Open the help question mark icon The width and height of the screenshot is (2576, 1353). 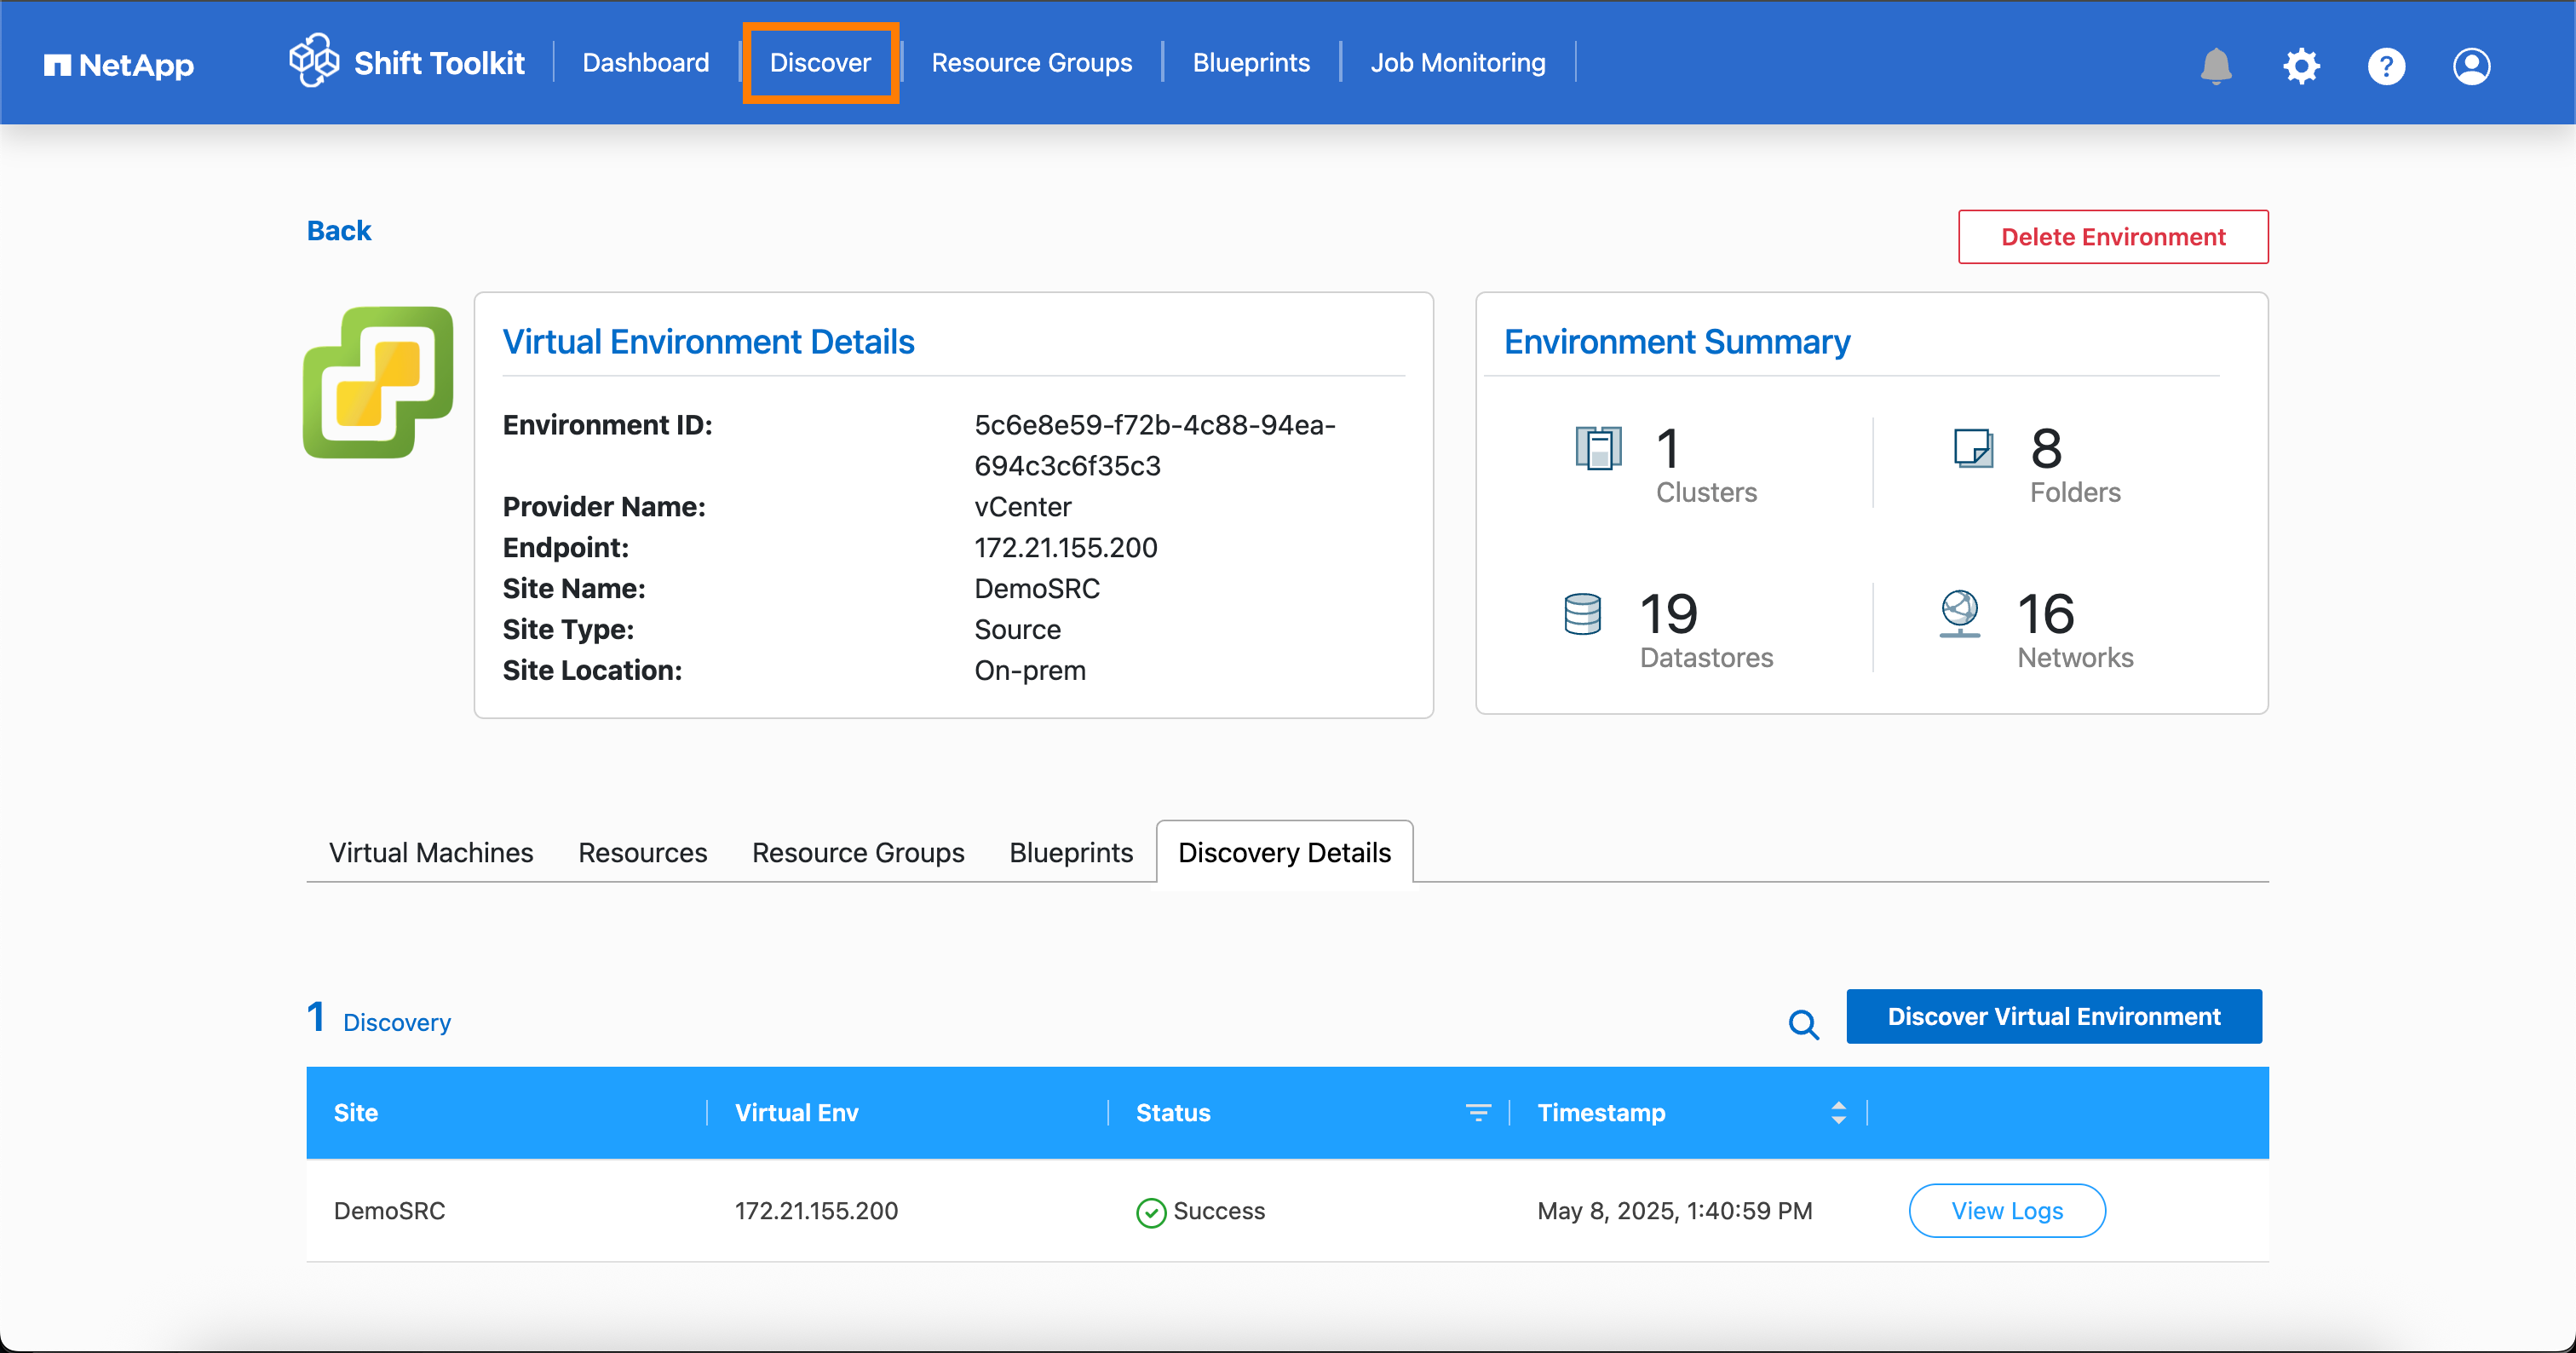[x=2386, y=66]
